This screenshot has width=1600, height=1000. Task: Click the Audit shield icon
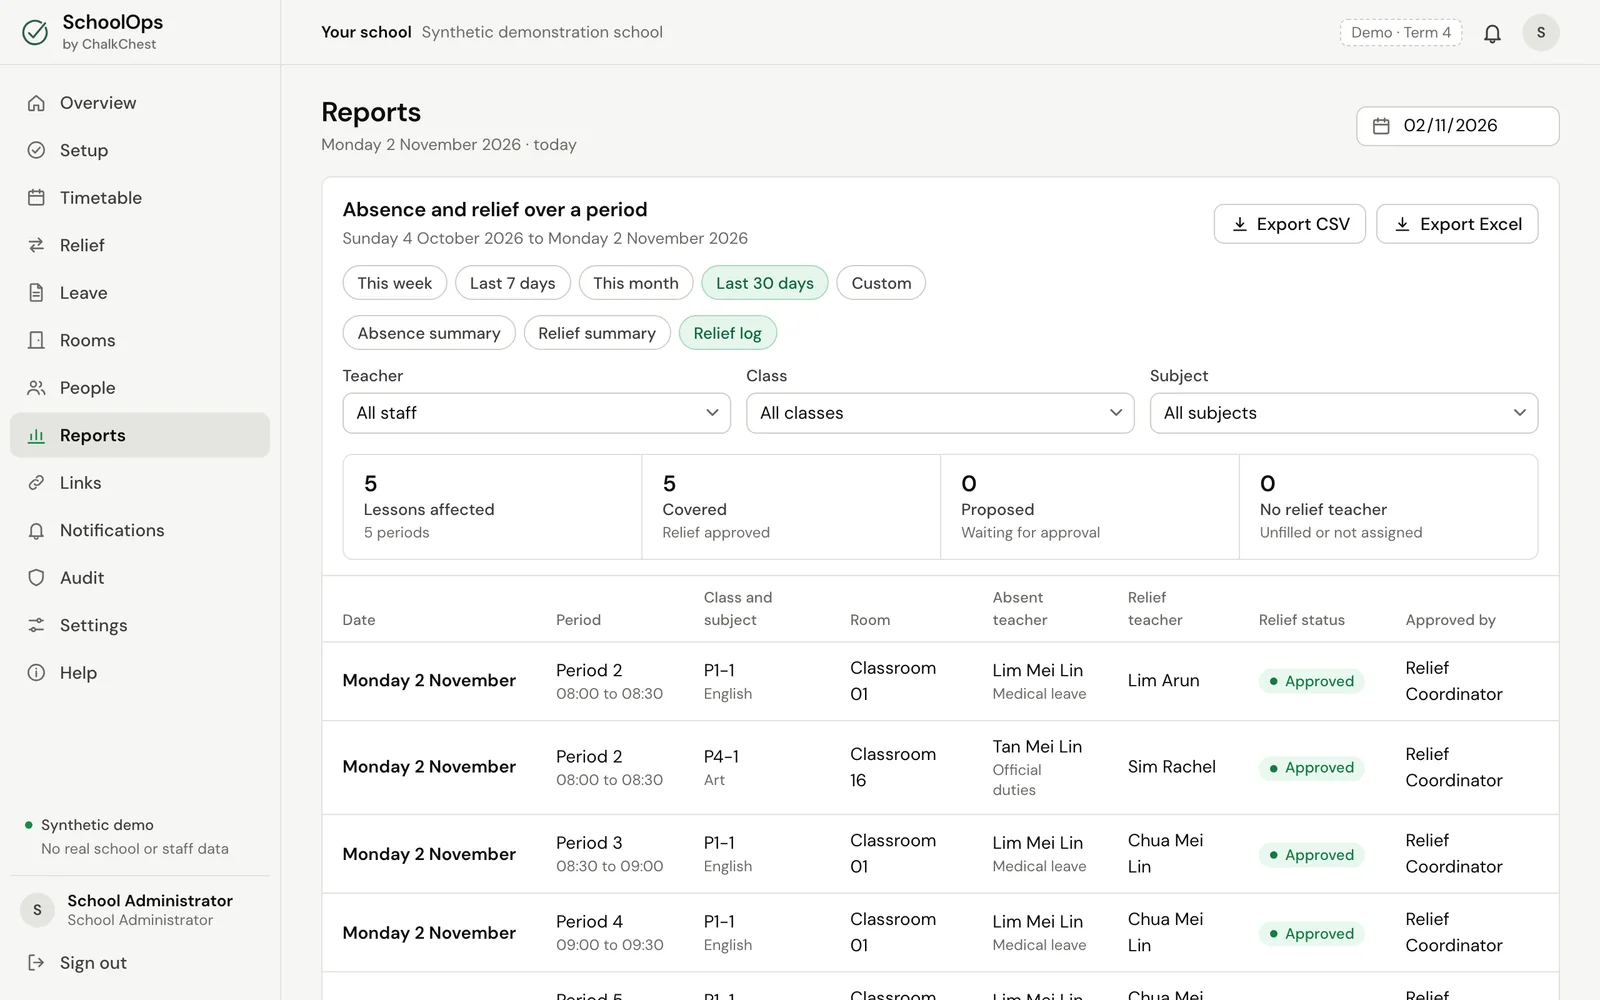pyautogui.click(x=36, y=578)
